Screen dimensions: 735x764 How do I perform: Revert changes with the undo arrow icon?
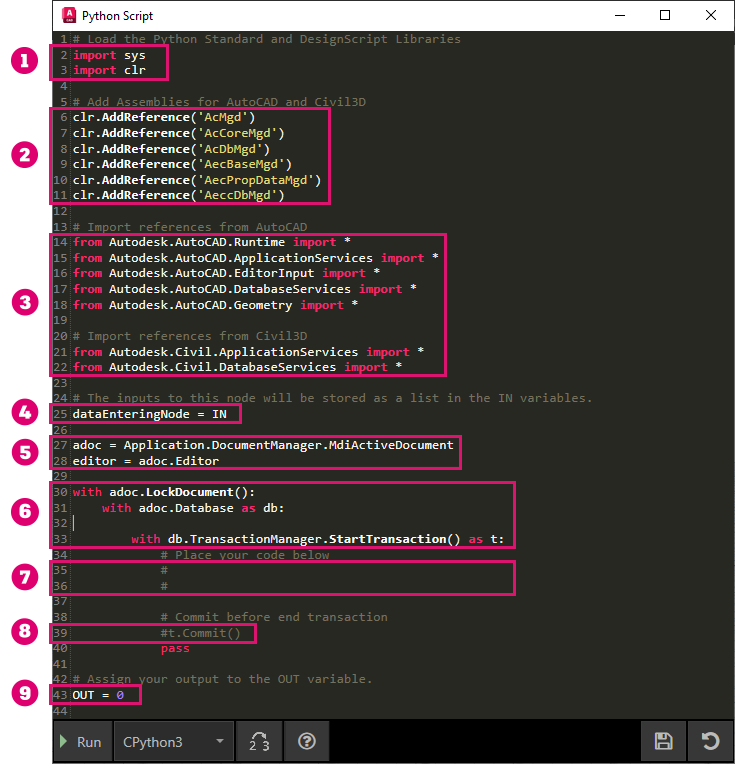pyautogui.click(x=710, y=741)
